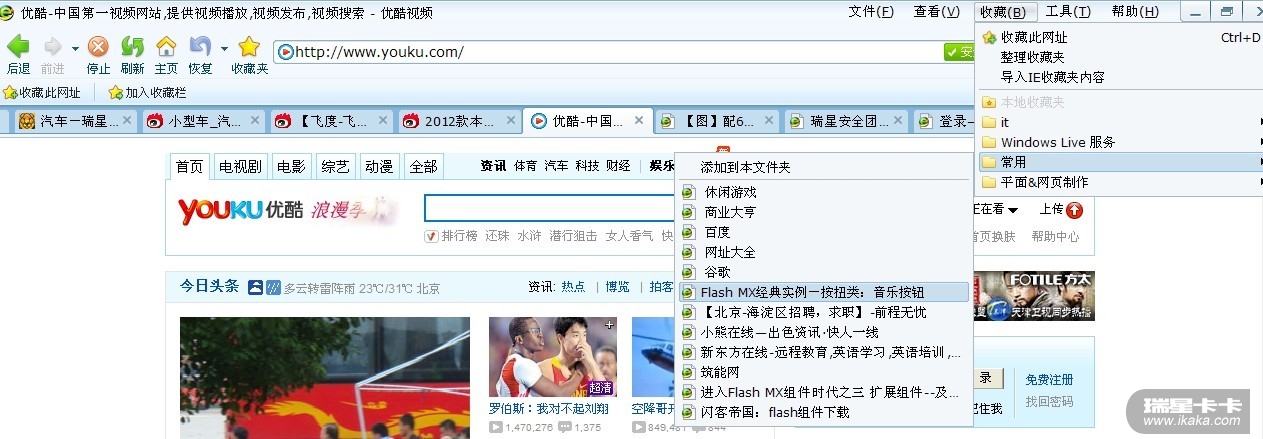Image resolution: width=1263 pixels, height=439 pixels.
Task: Expand the 平面&网页制作 folder
Action: pos(1119,182)
